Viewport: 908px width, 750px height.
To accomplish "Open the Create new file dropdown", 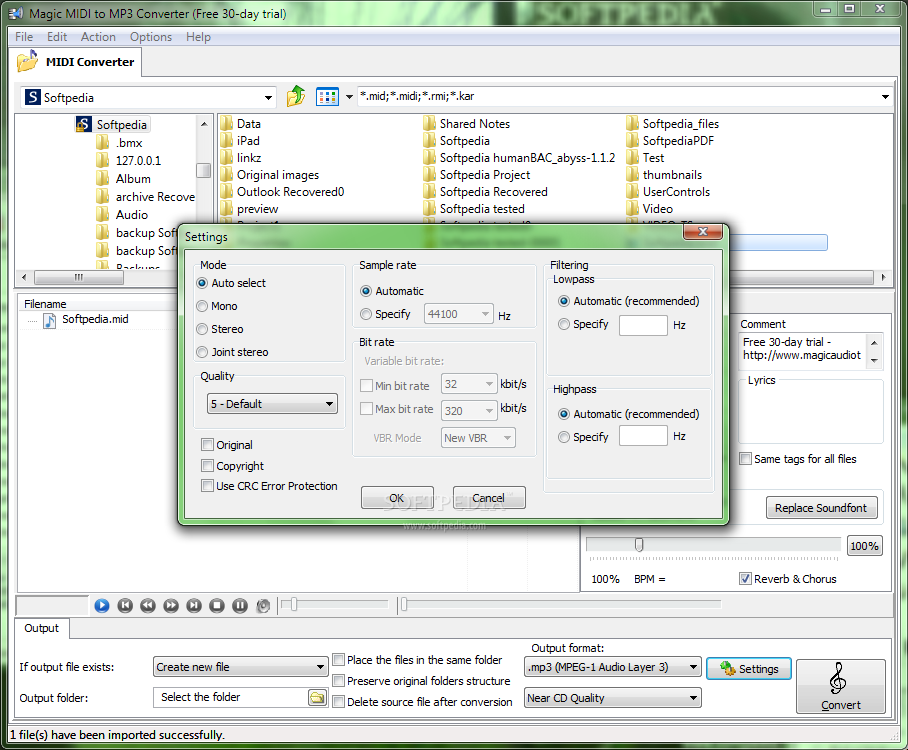I will point(241,667).
